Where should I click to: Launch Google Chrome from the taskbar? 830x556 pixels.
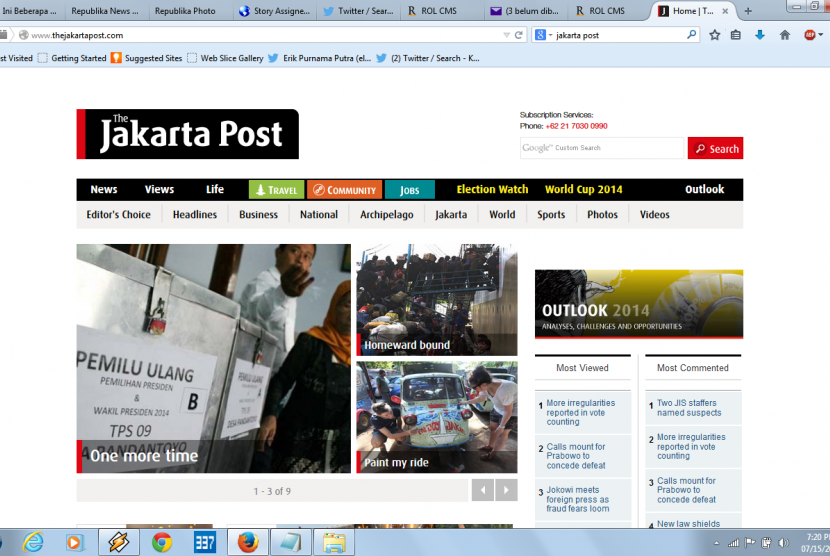click(x=162, y=542)
